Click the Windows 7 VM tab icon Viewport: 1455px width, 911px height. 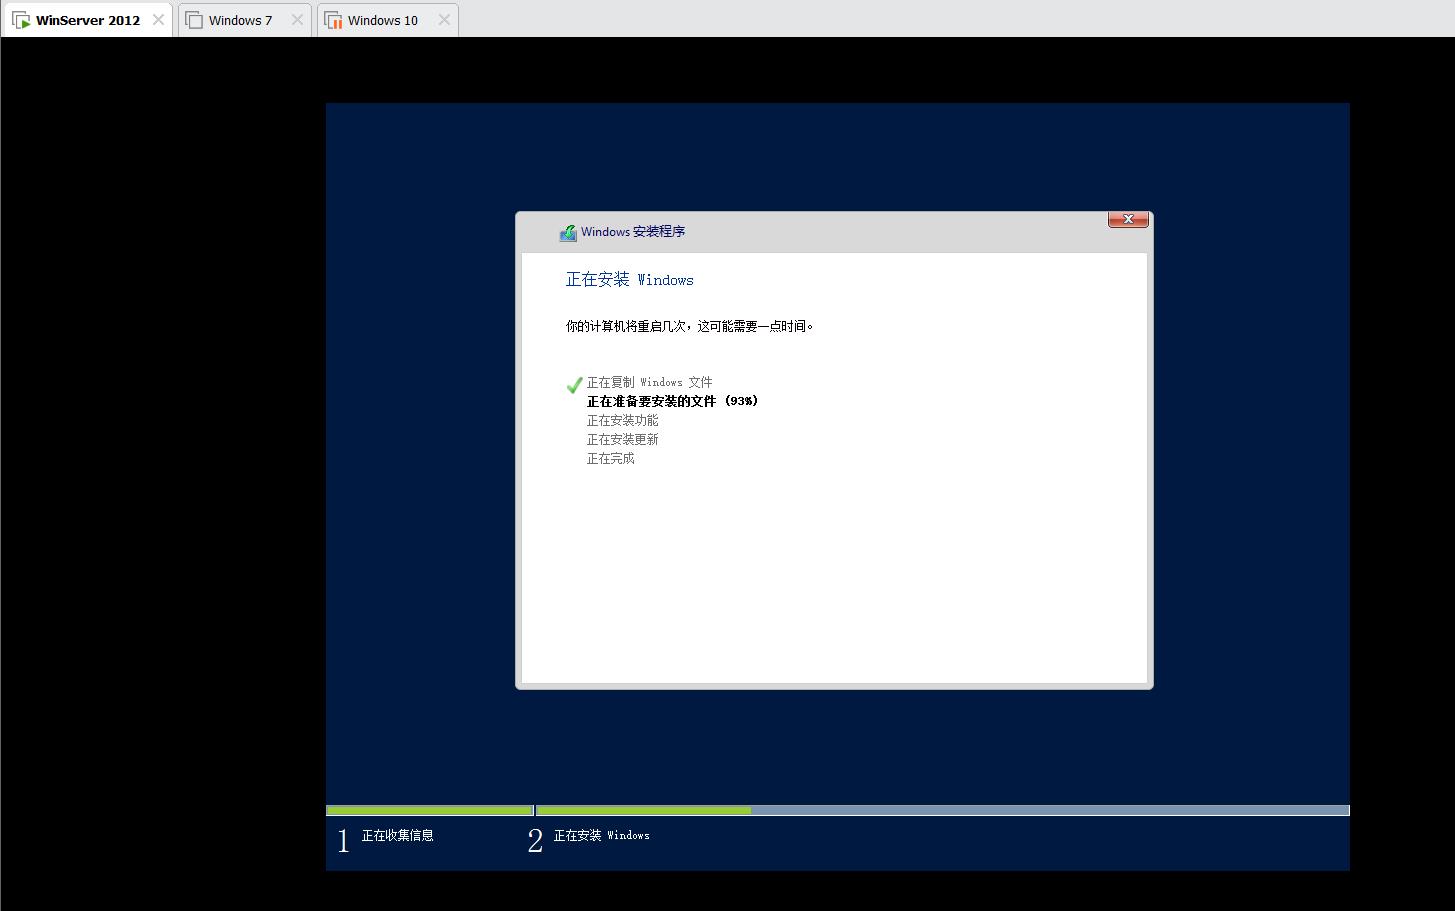pyautogui.click(x=194, y=20)
